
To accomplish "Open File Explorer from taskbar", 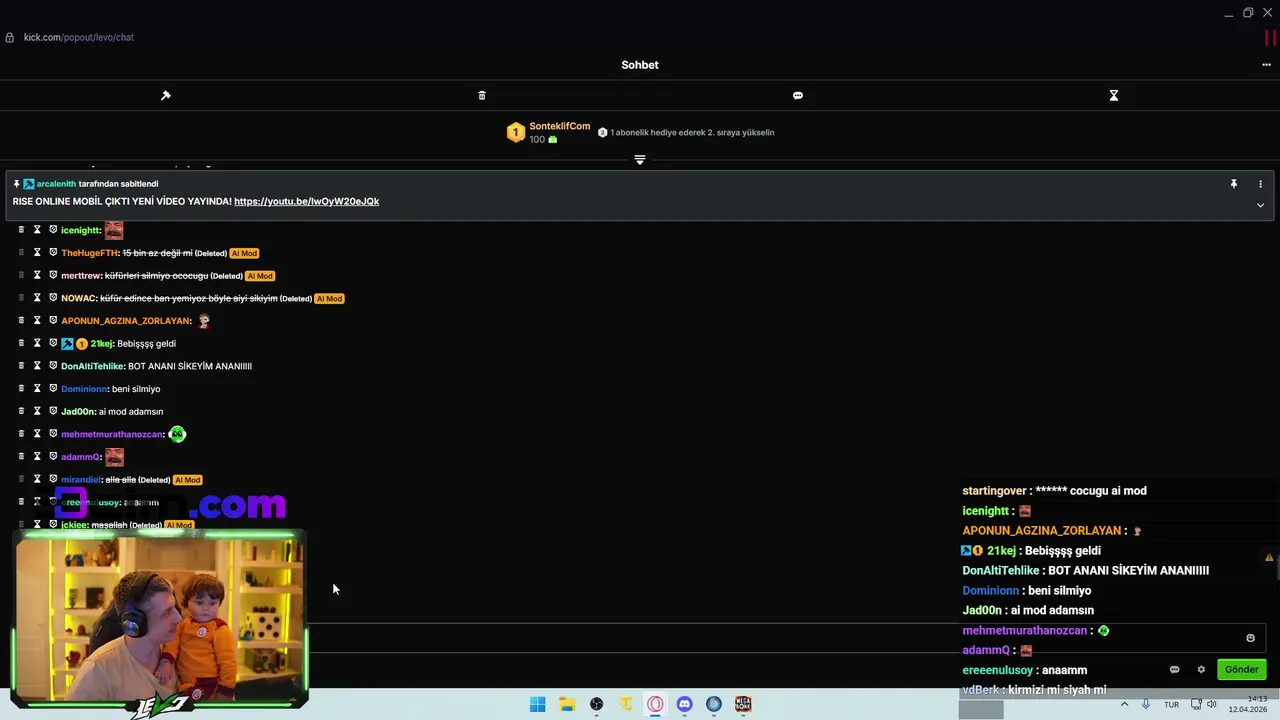I will [567, 704].
